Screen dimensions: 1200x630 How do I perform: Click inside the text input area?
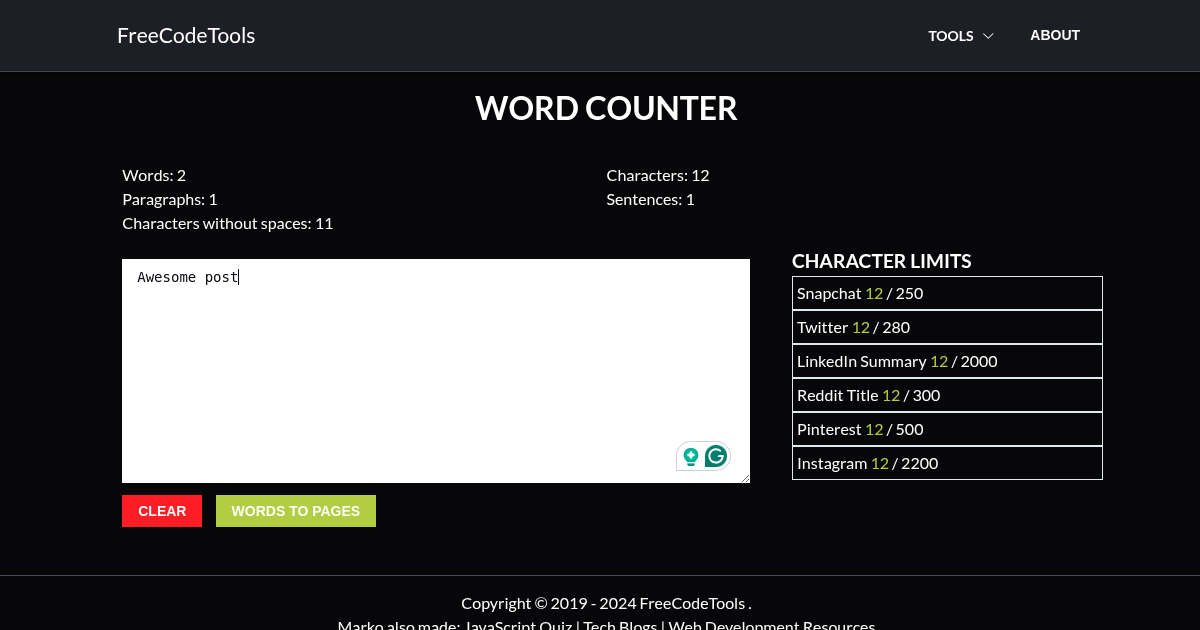pos(435,370)
